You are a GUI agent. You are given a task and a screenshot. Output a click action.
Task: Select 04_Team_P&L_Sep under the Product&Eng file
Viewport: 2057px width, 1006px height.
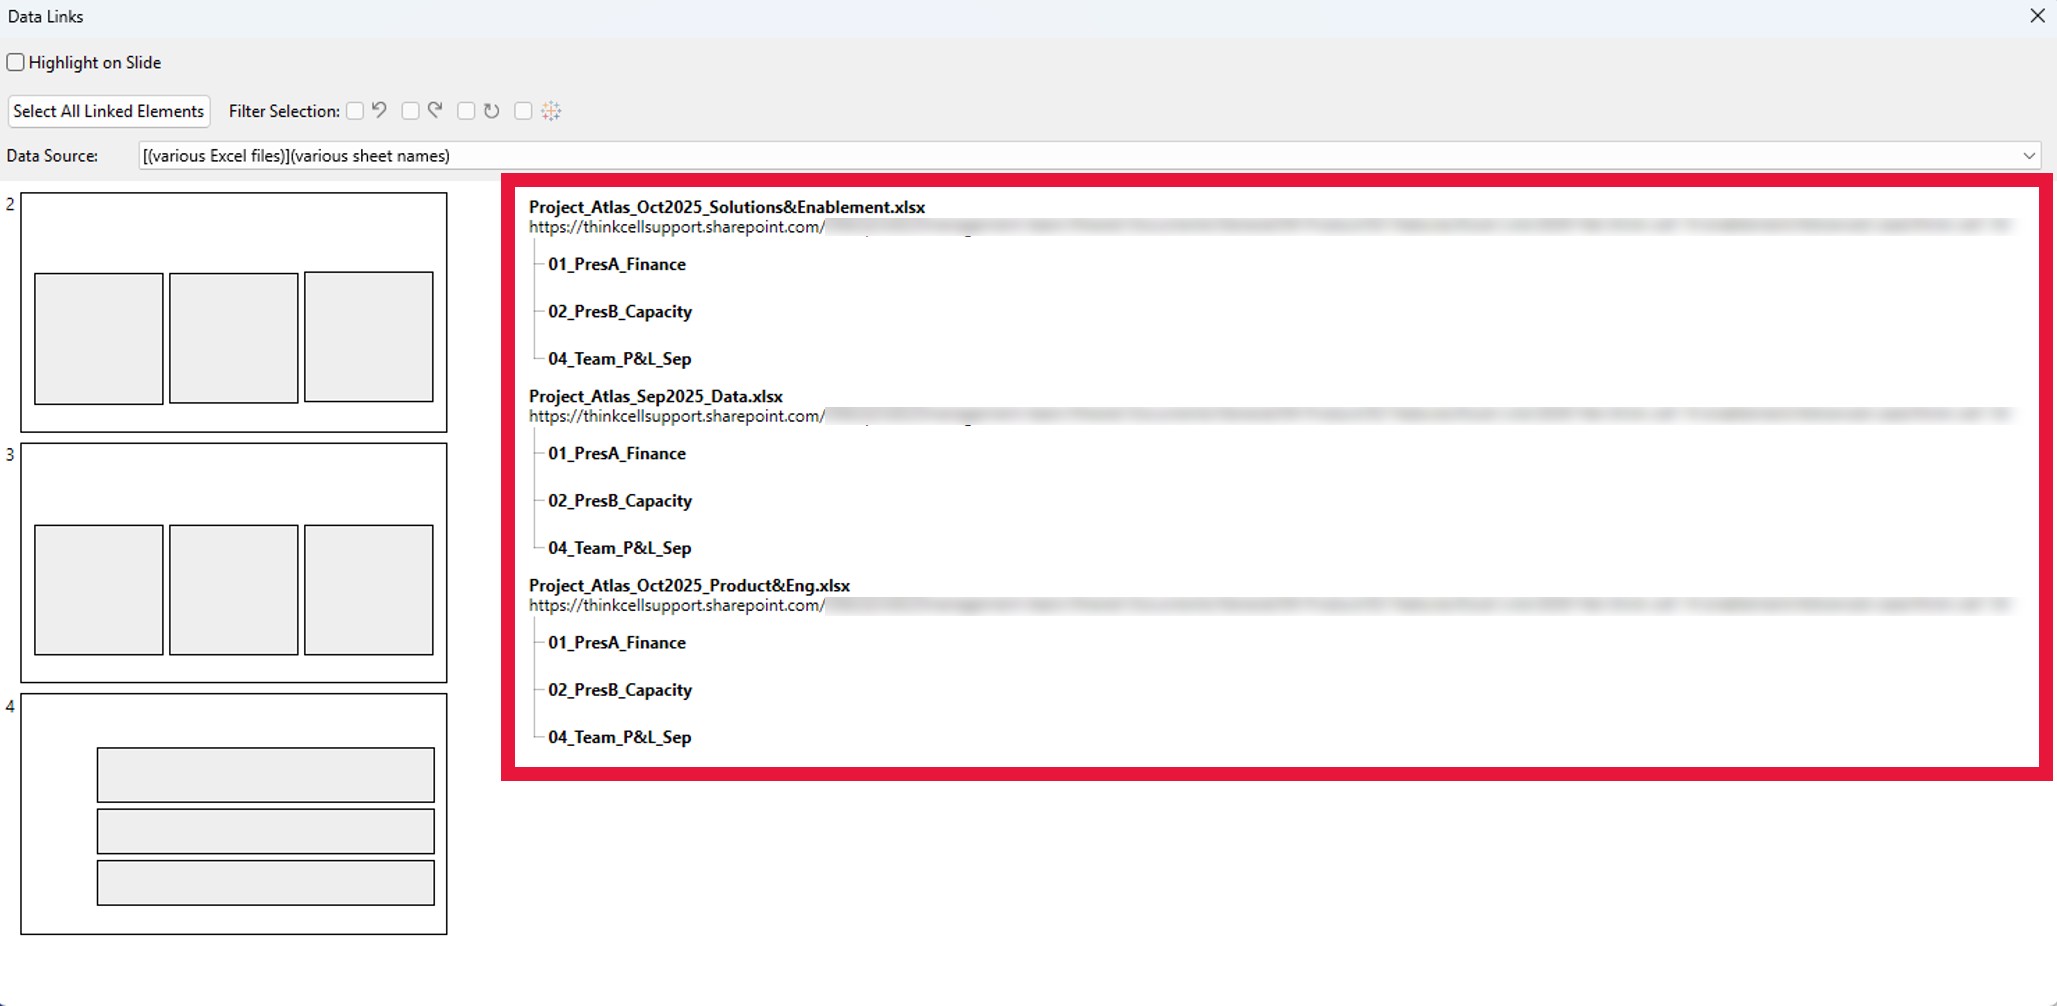coord(619,737)
